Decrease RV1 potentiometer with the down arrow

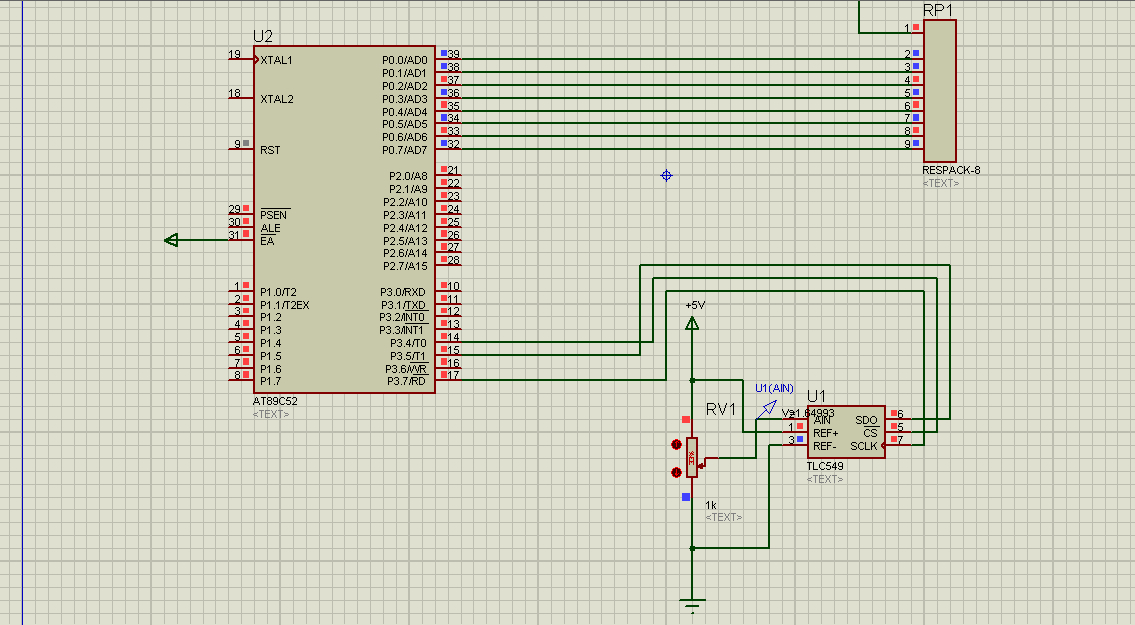tap(676, 472)
